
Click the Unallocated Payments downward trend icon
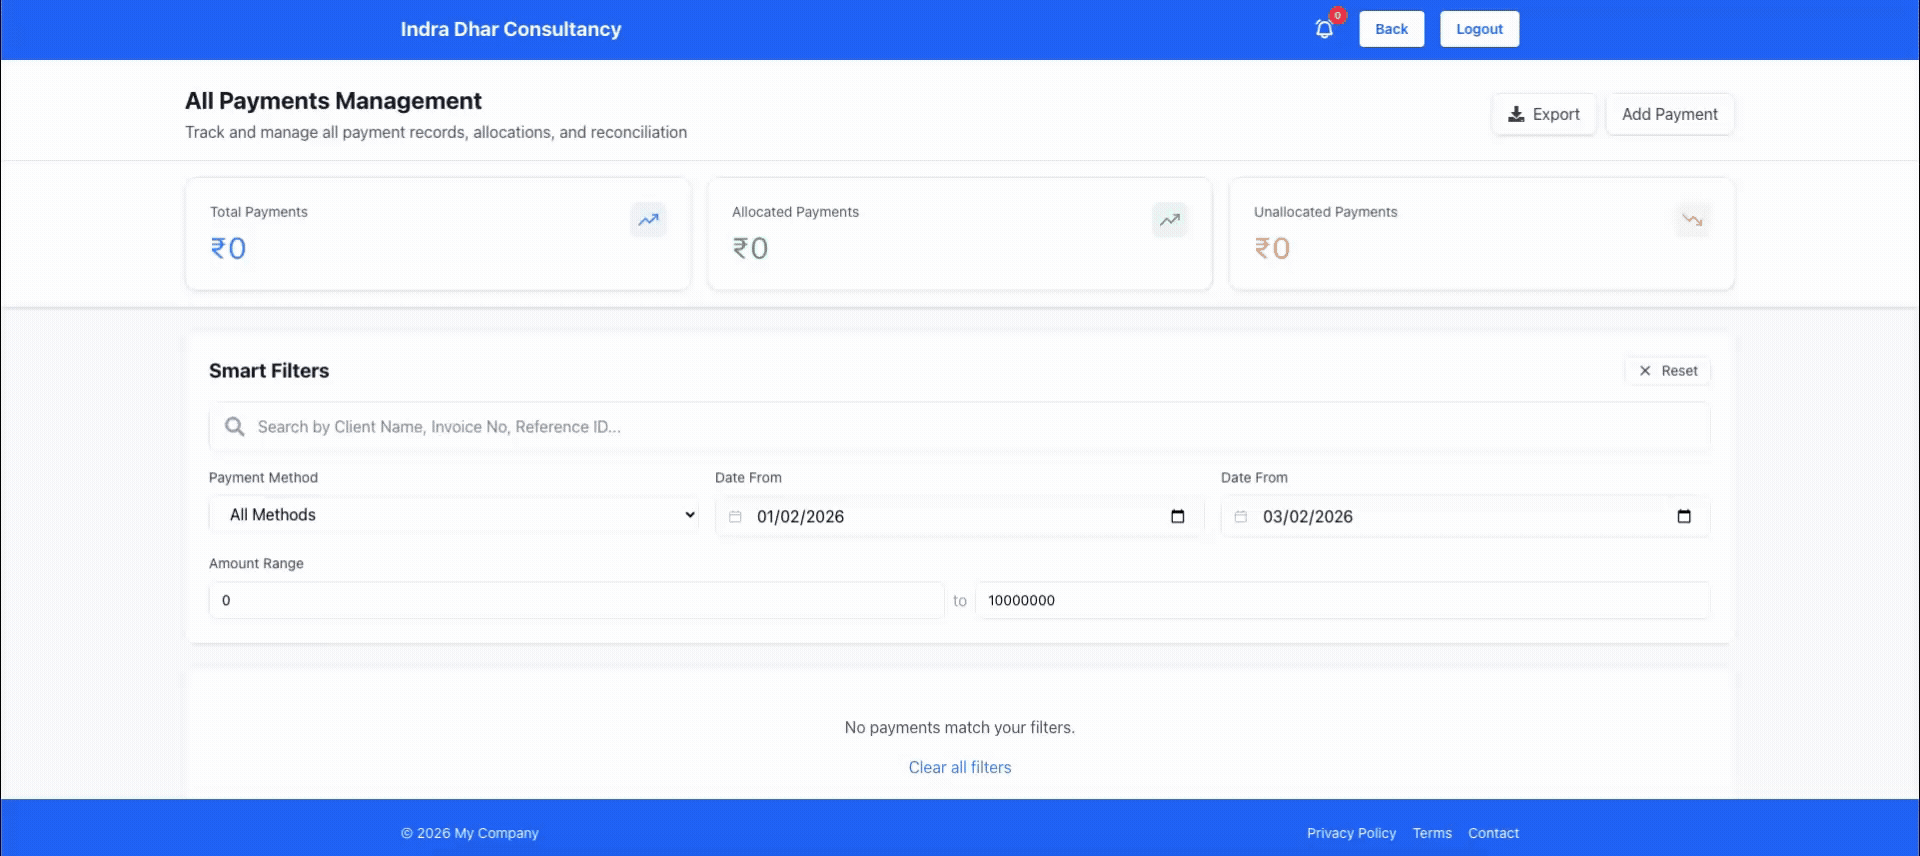(1692, 220)
